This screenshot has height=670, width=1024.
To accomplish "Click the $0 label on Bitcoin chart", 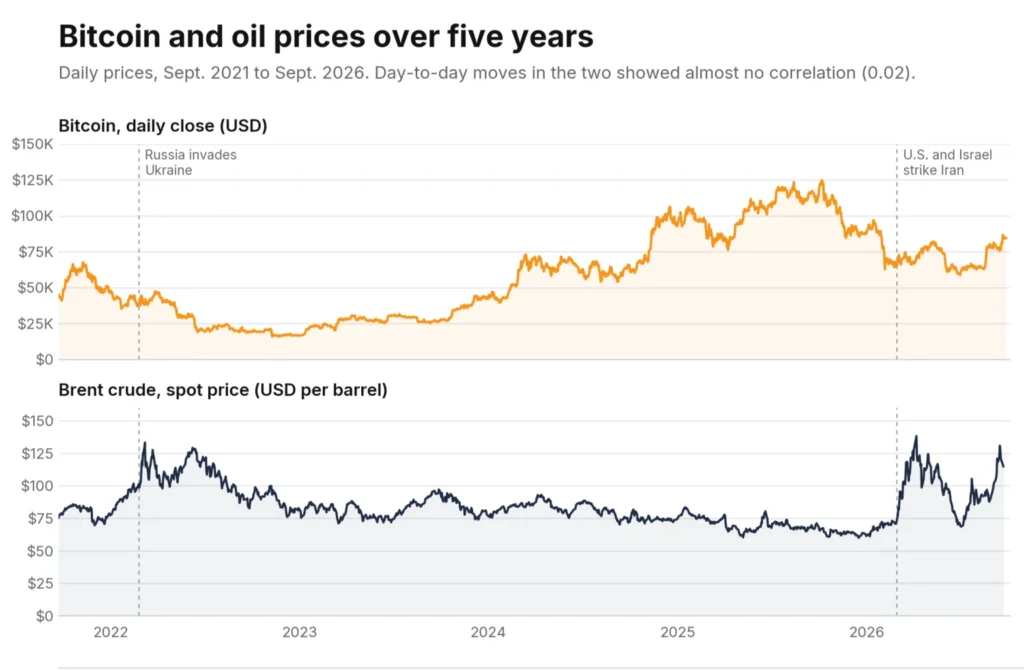I will (44, 360).
